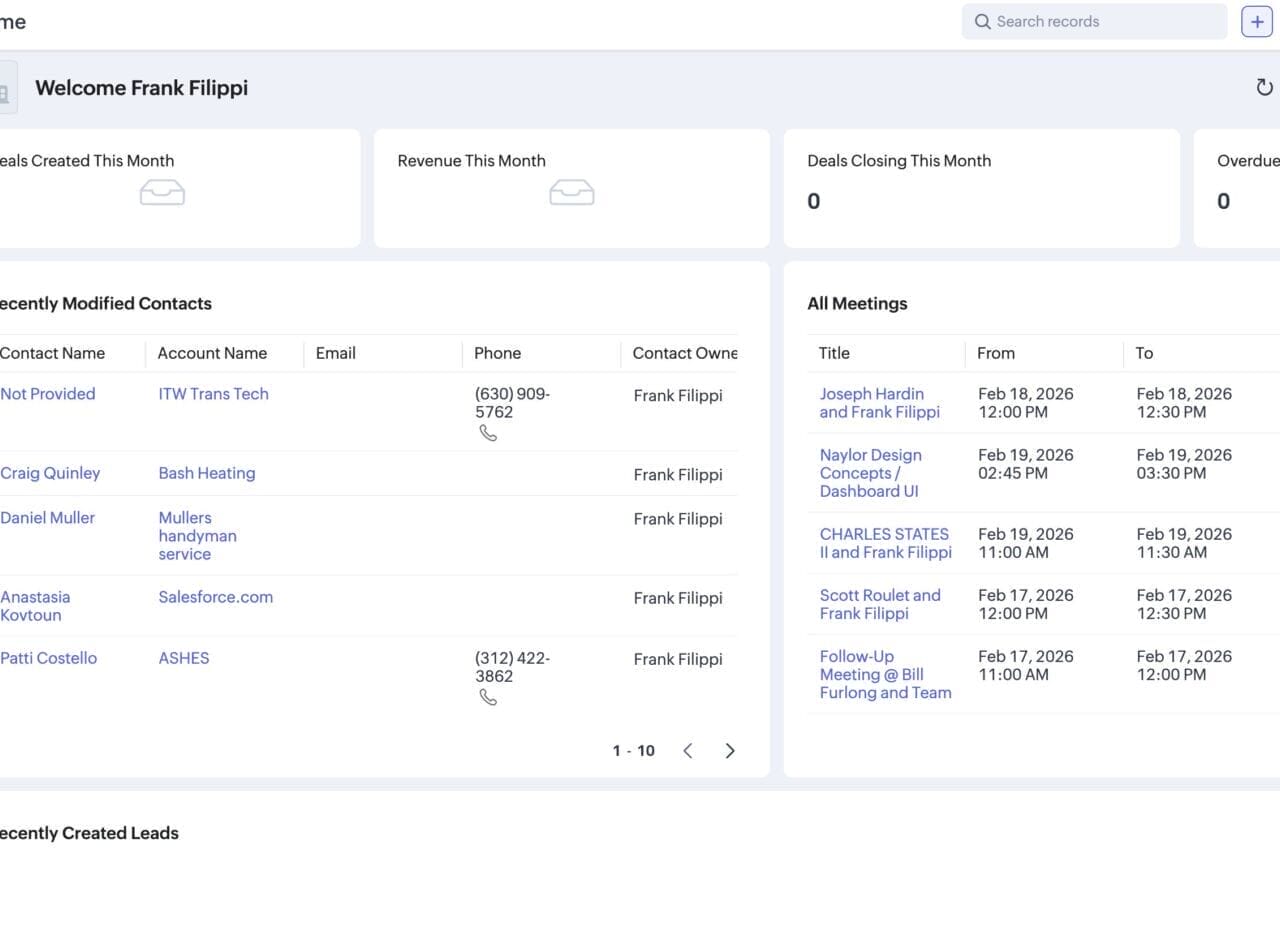1280x946 pixels.
Task: Open Patti Costello's contact record
Action: pyautogui.click(x=48, y=658)
